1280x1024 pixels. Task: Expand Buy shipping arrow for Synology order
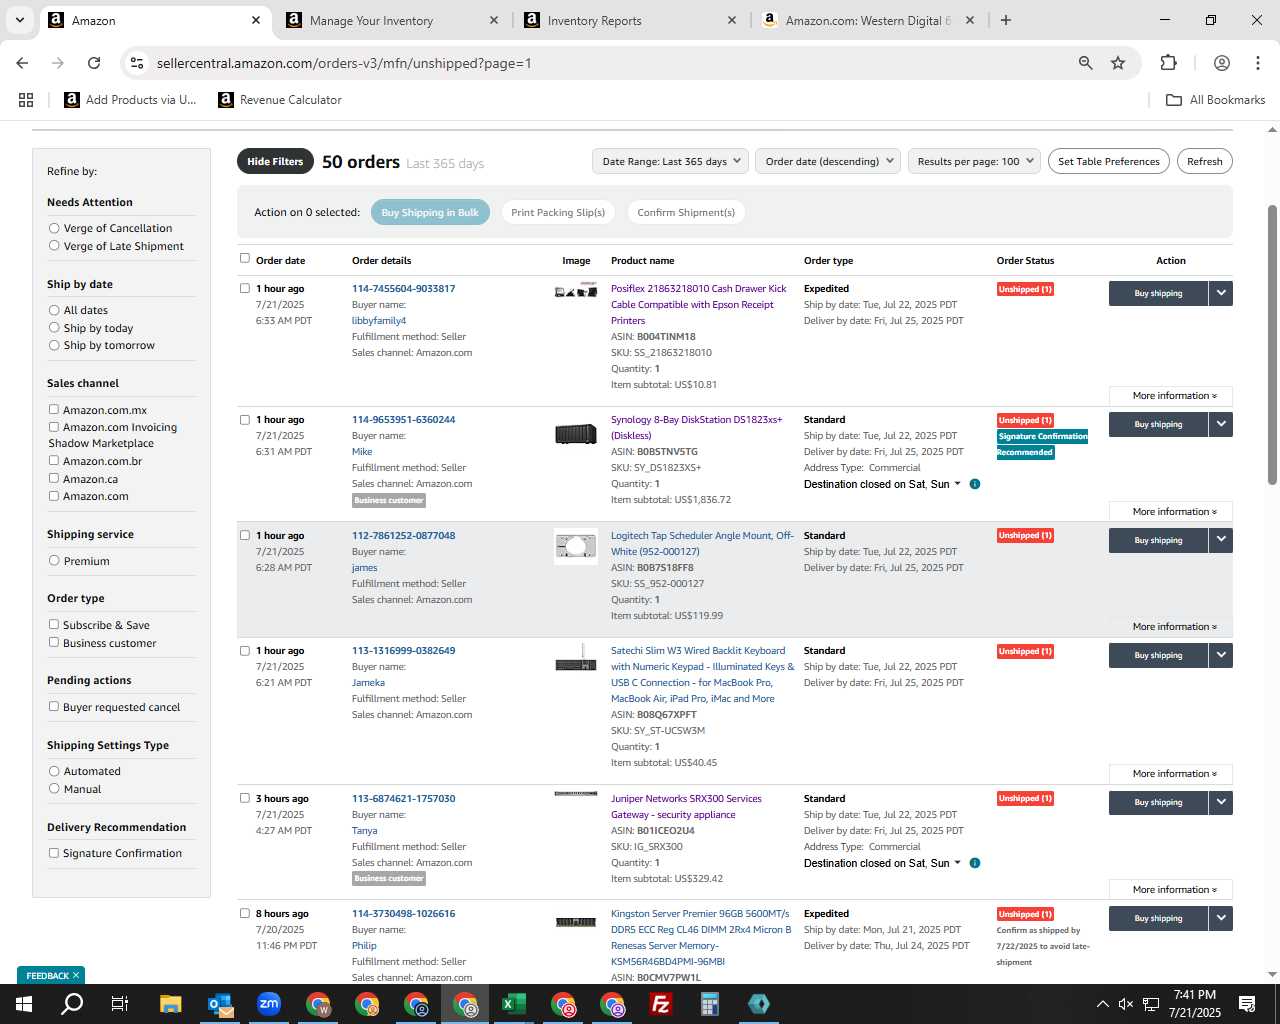(x=1220, y=424)
